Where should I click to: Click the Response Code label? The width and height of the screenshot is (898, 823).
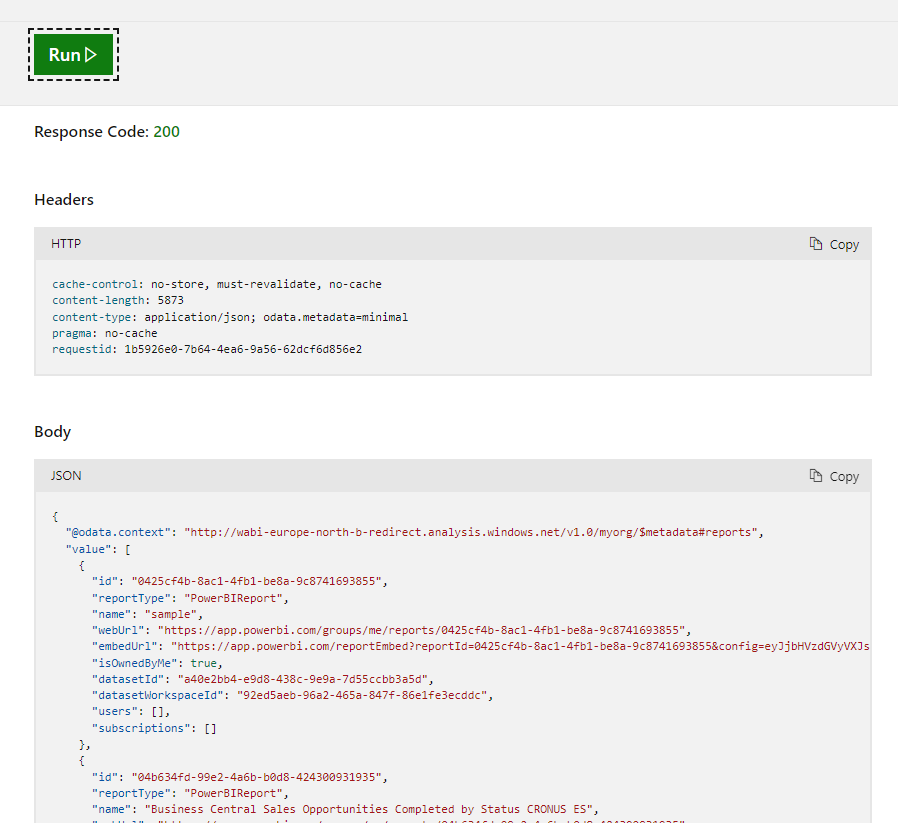tap(92, 132)
